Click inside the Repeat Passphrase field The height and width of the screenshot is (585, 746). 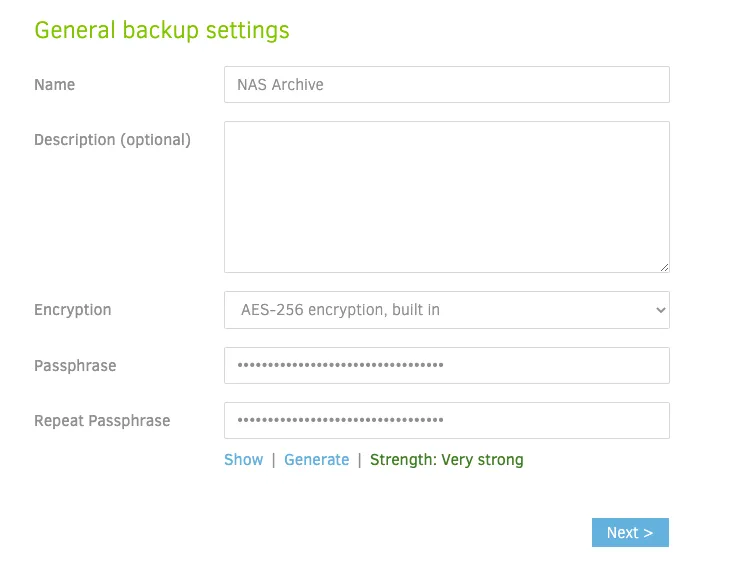pos(447,420)
